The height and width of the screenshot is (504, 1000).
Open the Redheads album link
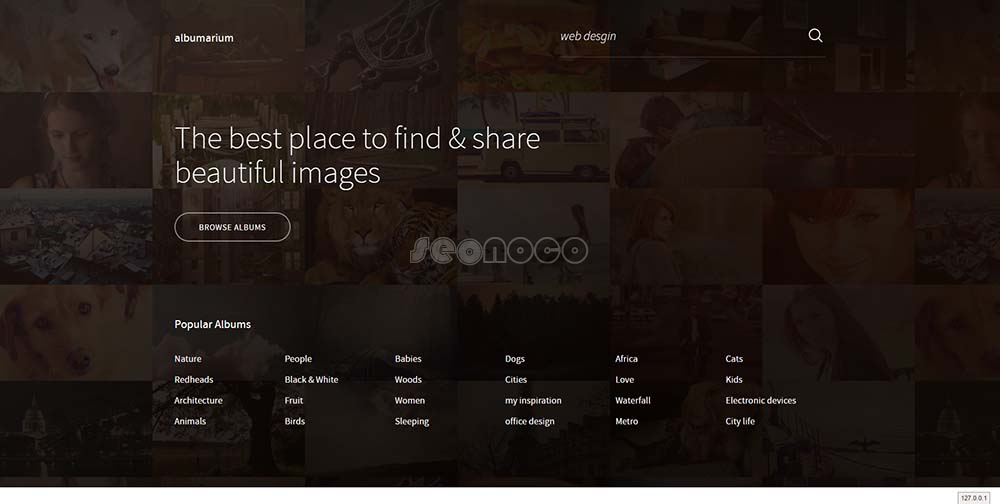click(x=194, y=380)
